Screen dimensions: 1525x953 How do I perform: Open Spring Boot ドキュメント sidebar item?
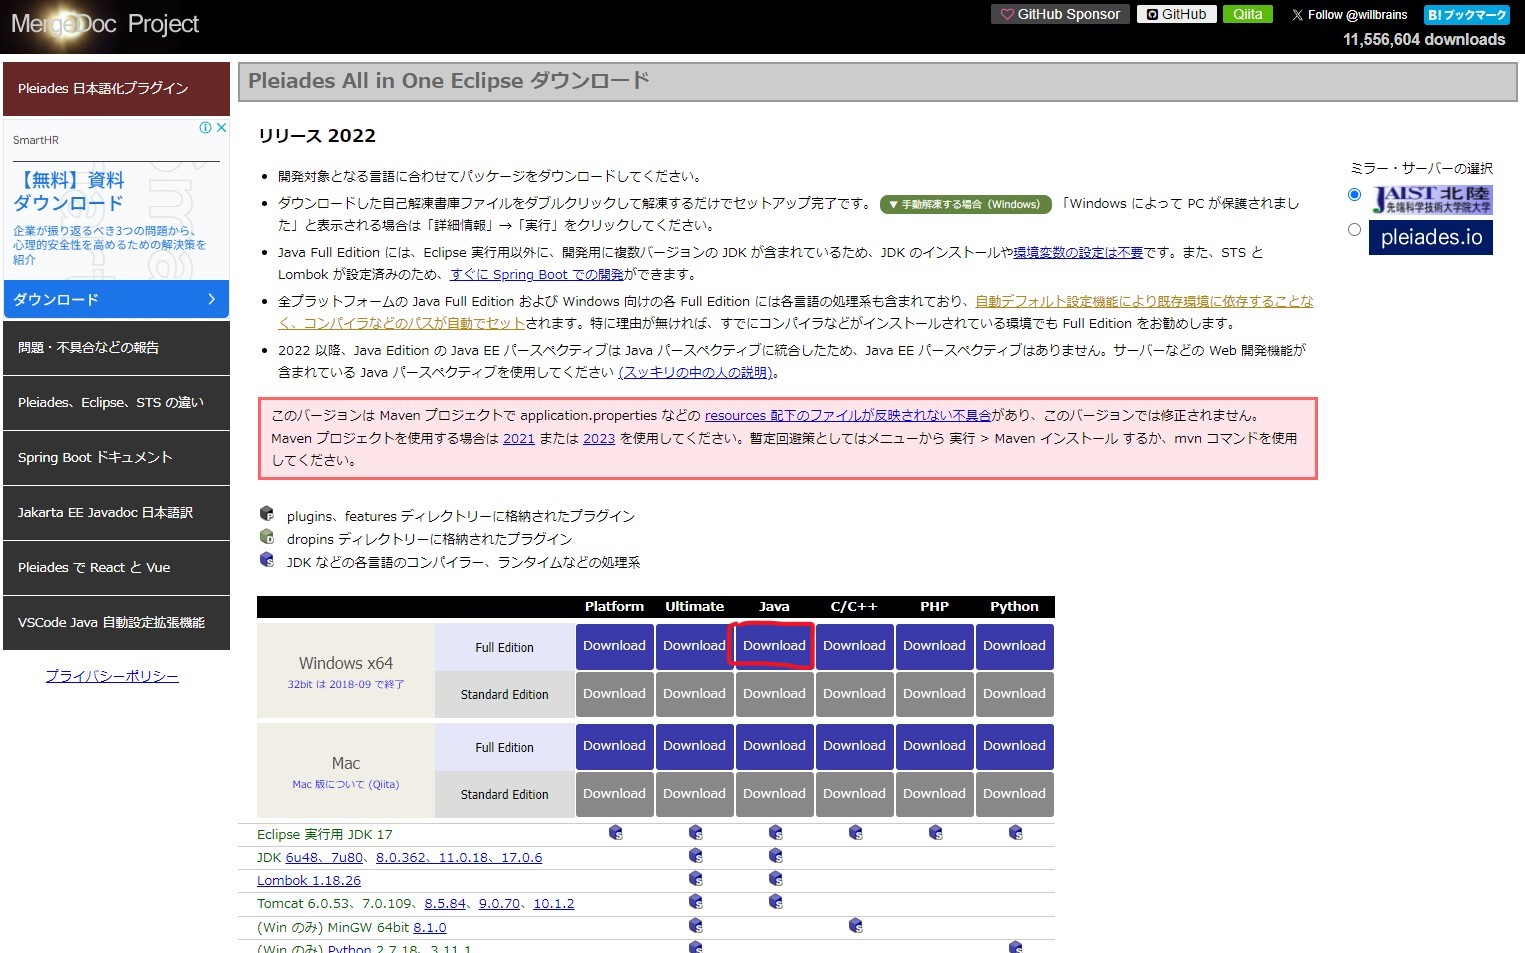[x=116, y=457]
